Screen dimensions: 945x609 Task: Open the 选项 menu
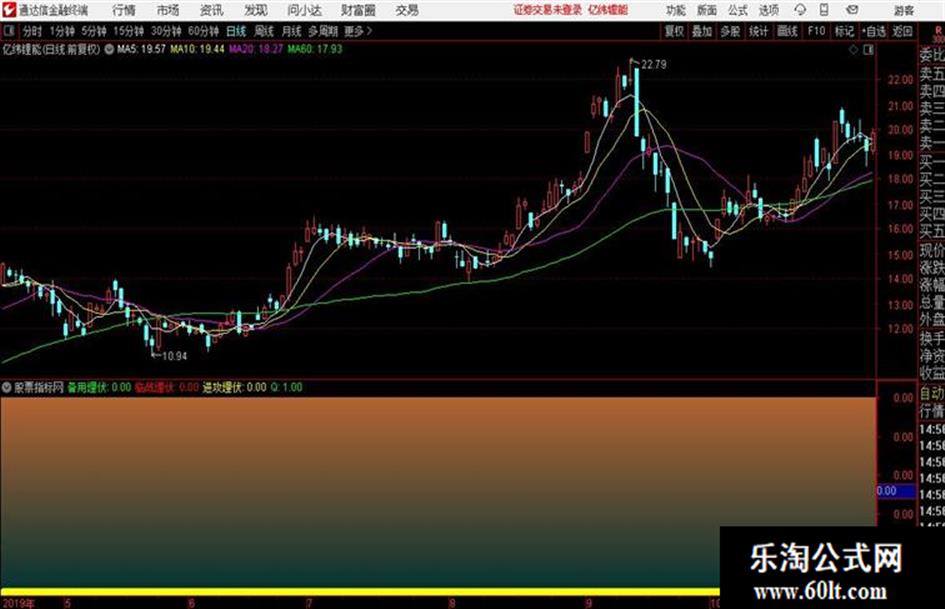[x=768, y=10]
